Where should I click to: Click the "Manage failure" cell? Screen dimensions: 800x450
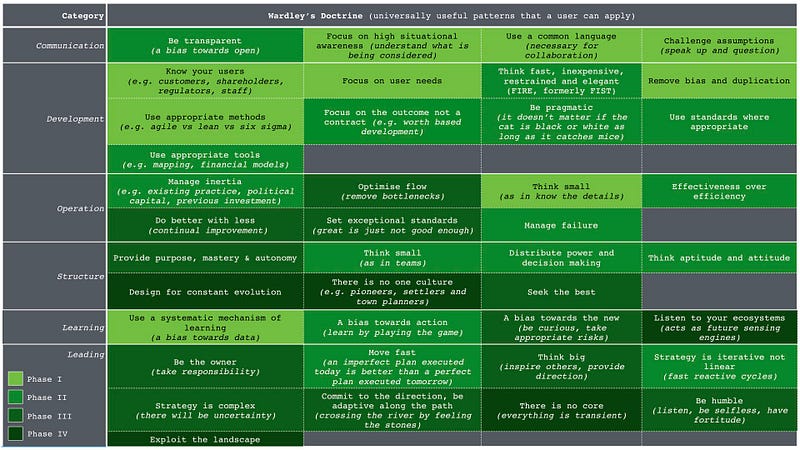coord(560,225)
